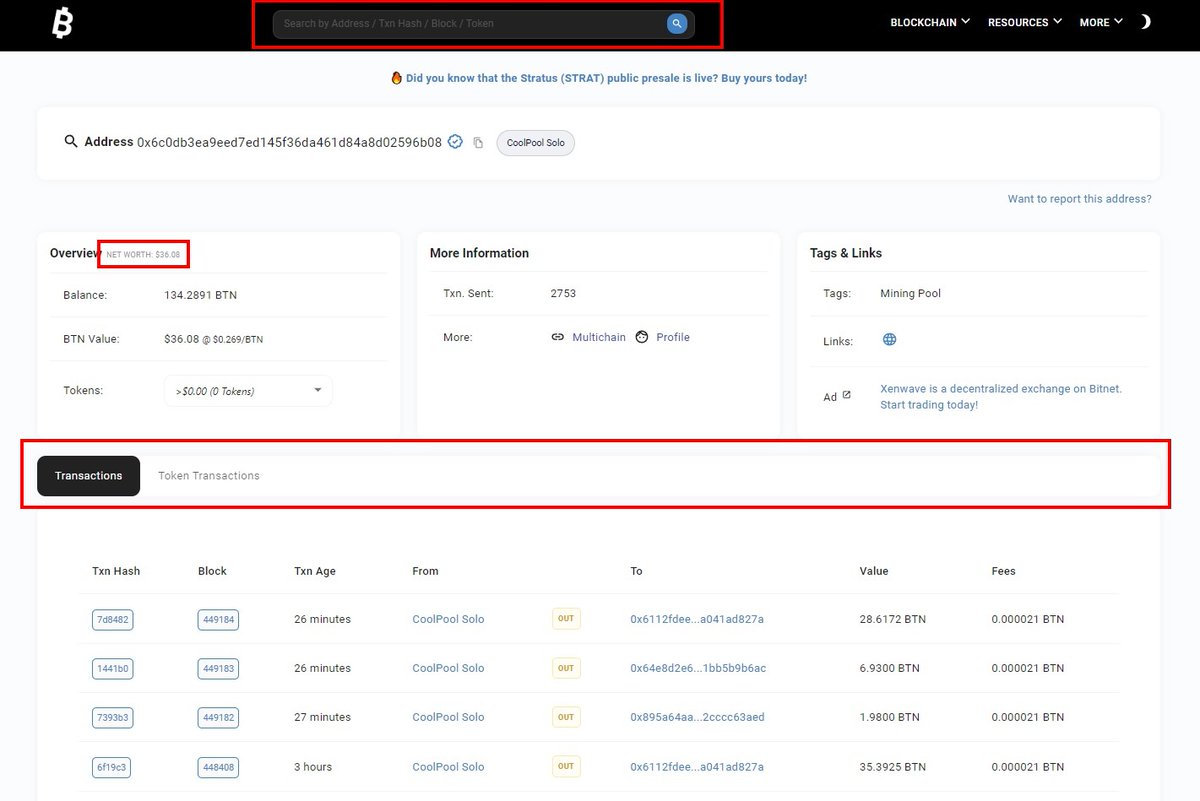
Task: Click CoolPool Solo sender in 1441b0 row
Action: click(x=448, y=668)
